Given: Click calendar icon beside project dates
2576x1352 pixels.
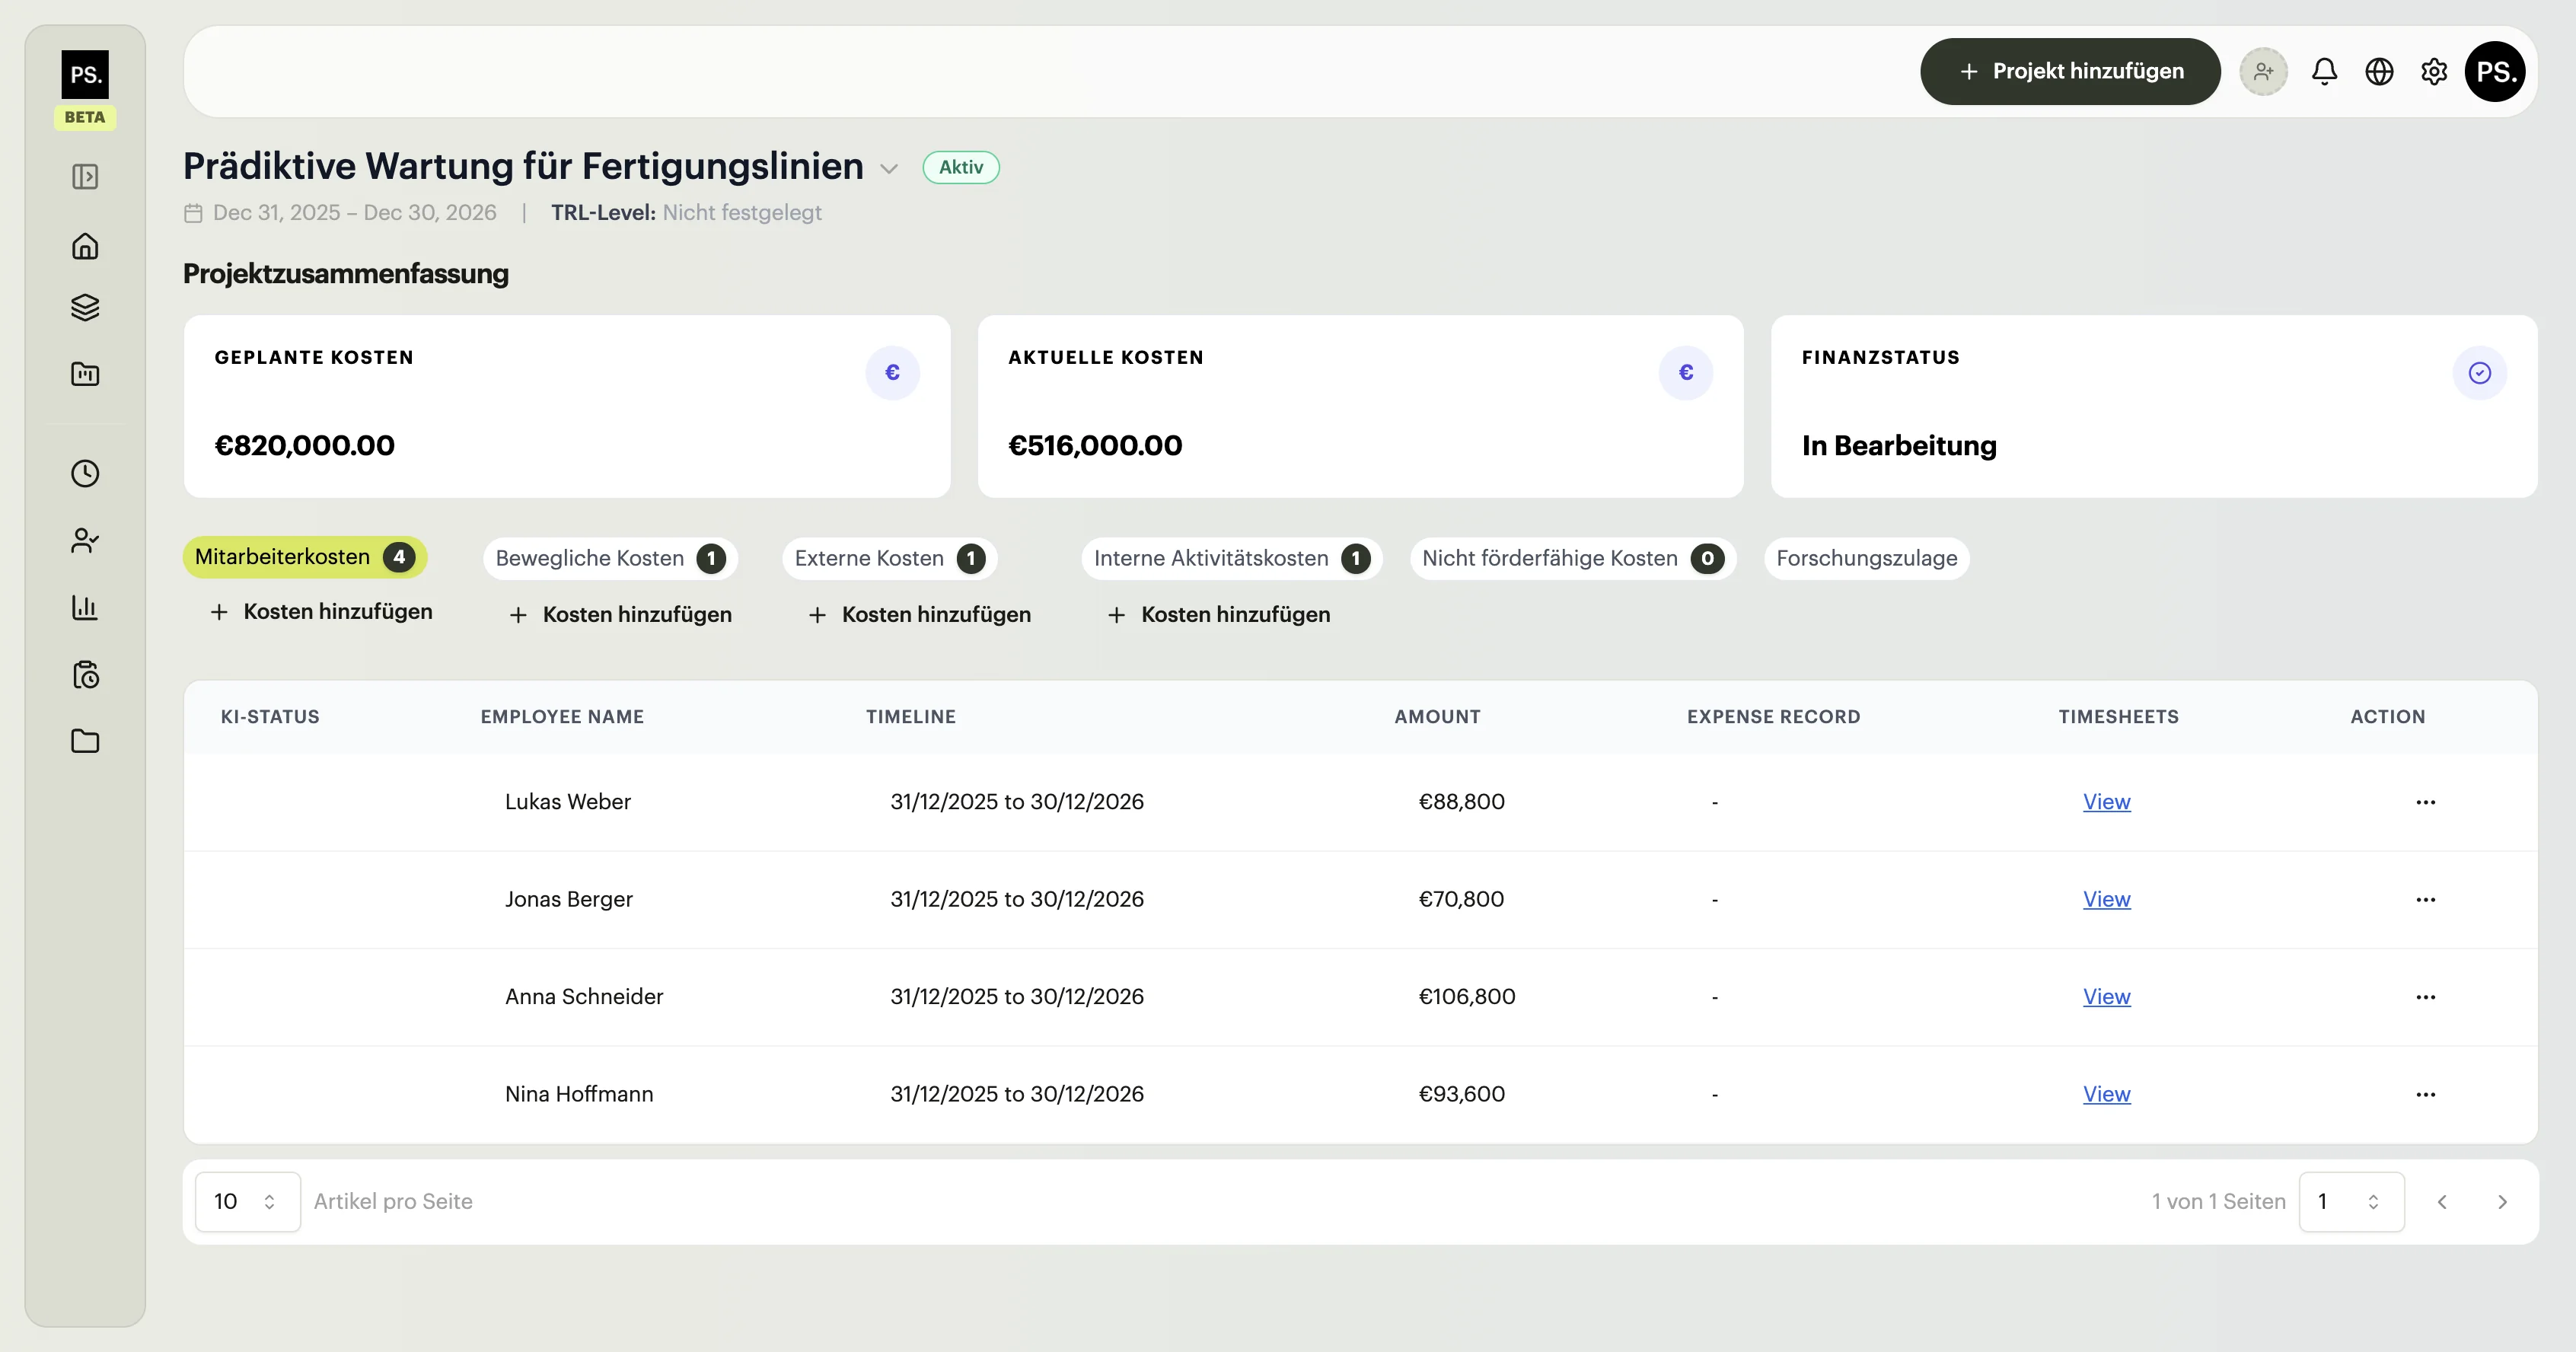Looking at the screenshot, I should click(x=193, y=213).
